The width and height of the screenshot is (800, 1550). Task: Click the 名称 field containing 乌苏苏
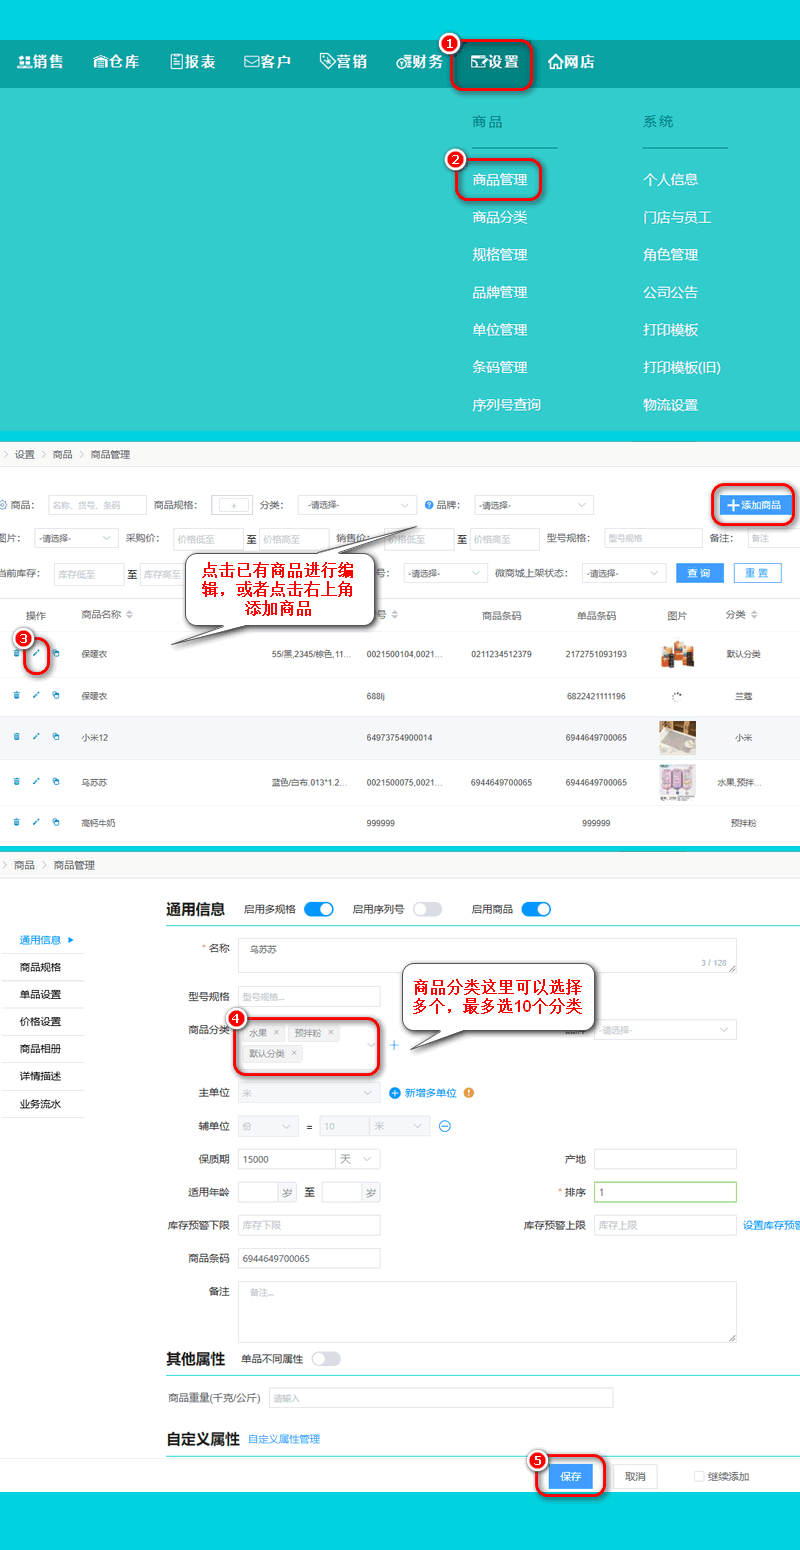coord(487,955)
